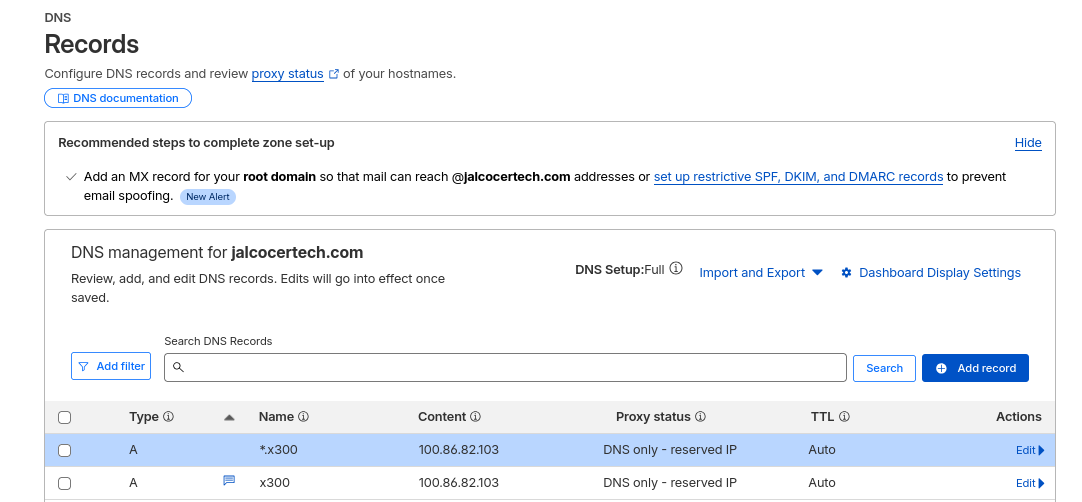Click the Search button
Screen dimensions: 1082x502
coord(885,368)
